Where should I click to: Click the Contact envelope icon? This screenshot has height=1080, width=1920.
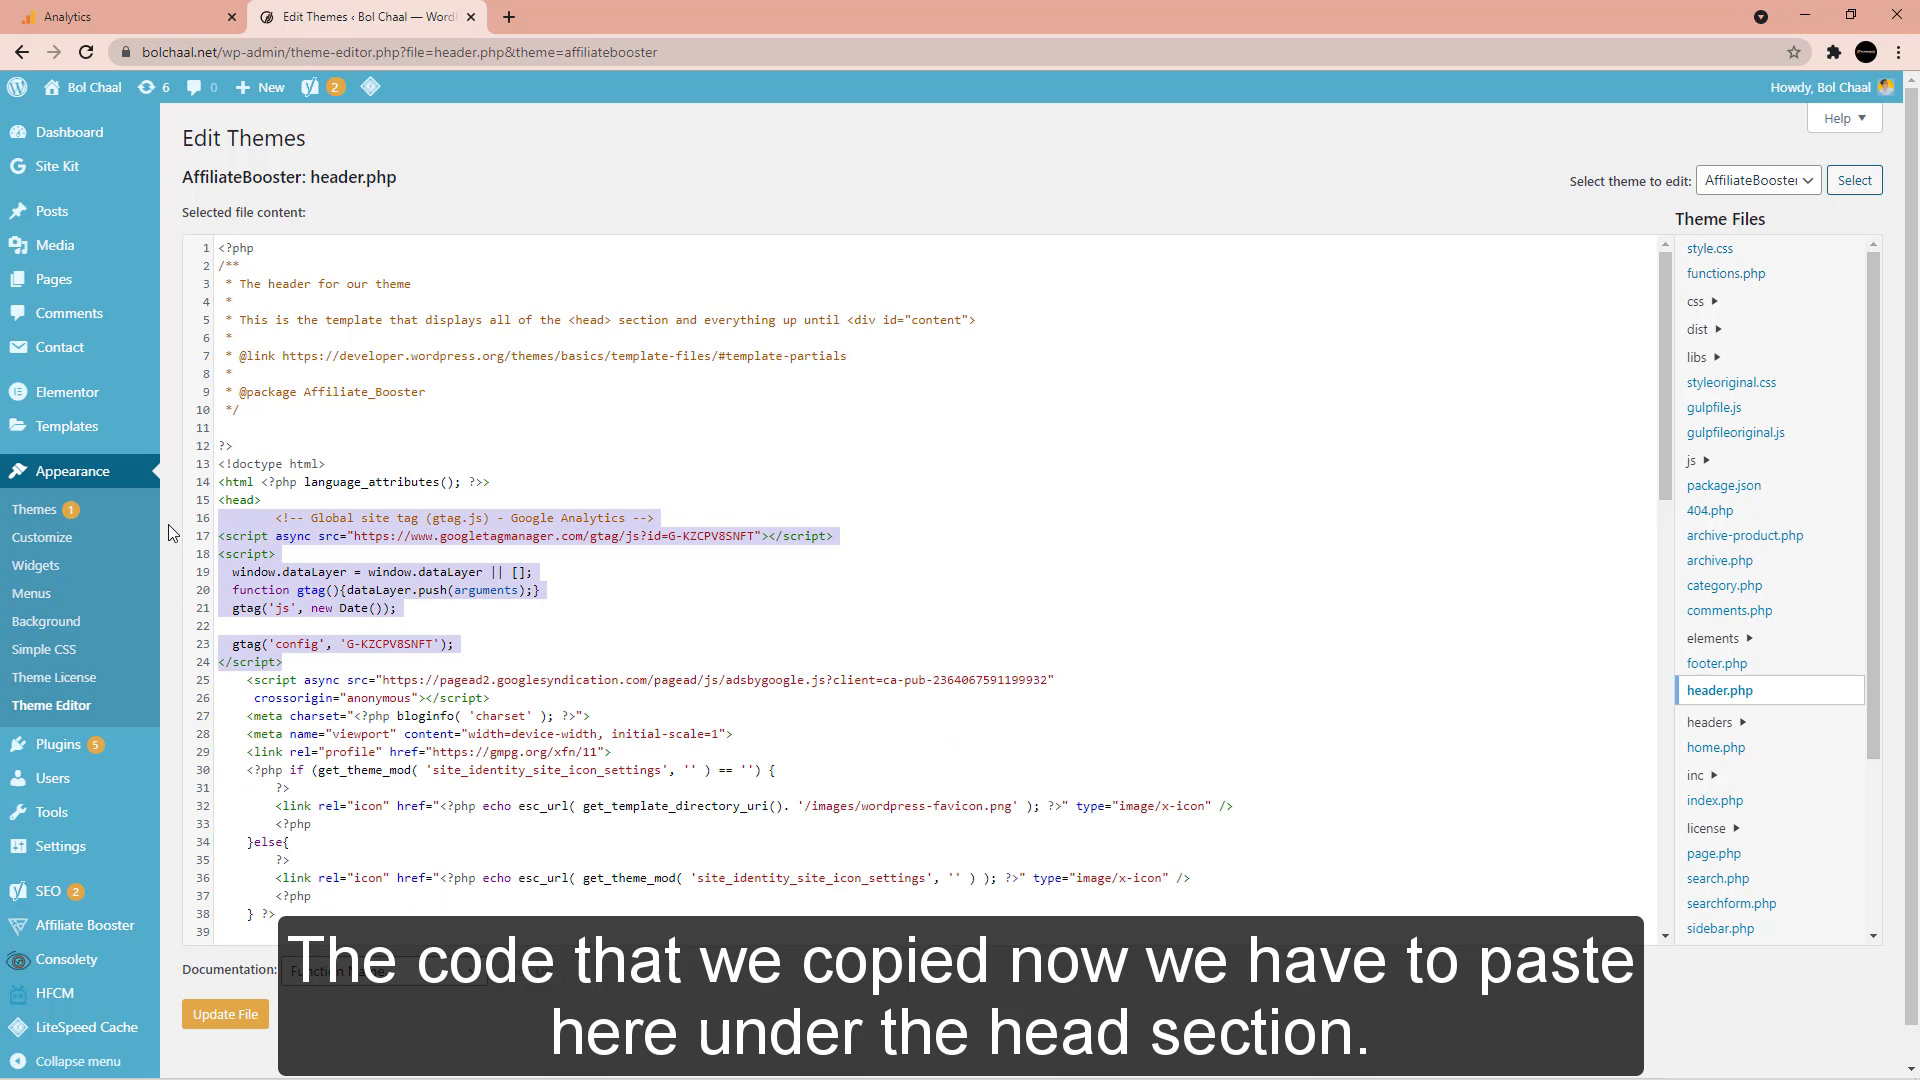coord(18,347)
